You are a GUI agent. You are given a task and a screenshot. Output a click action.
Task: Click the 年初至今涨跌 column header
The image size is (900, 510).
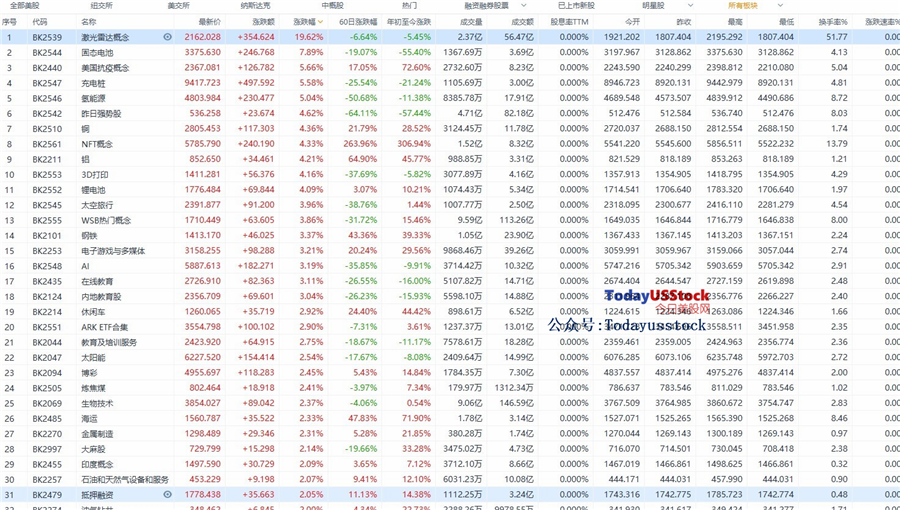point(409,22)
